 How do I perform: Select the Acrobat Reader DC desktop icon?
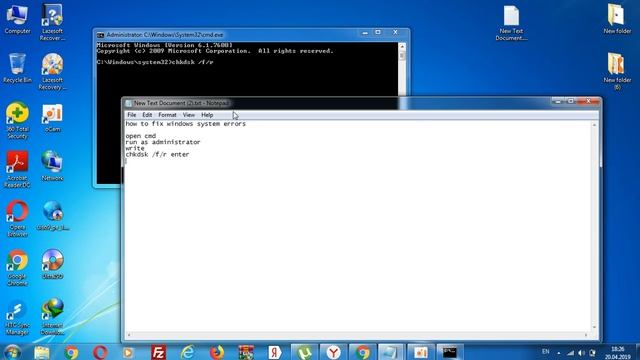pyautogui.click(x=17, y=170)
